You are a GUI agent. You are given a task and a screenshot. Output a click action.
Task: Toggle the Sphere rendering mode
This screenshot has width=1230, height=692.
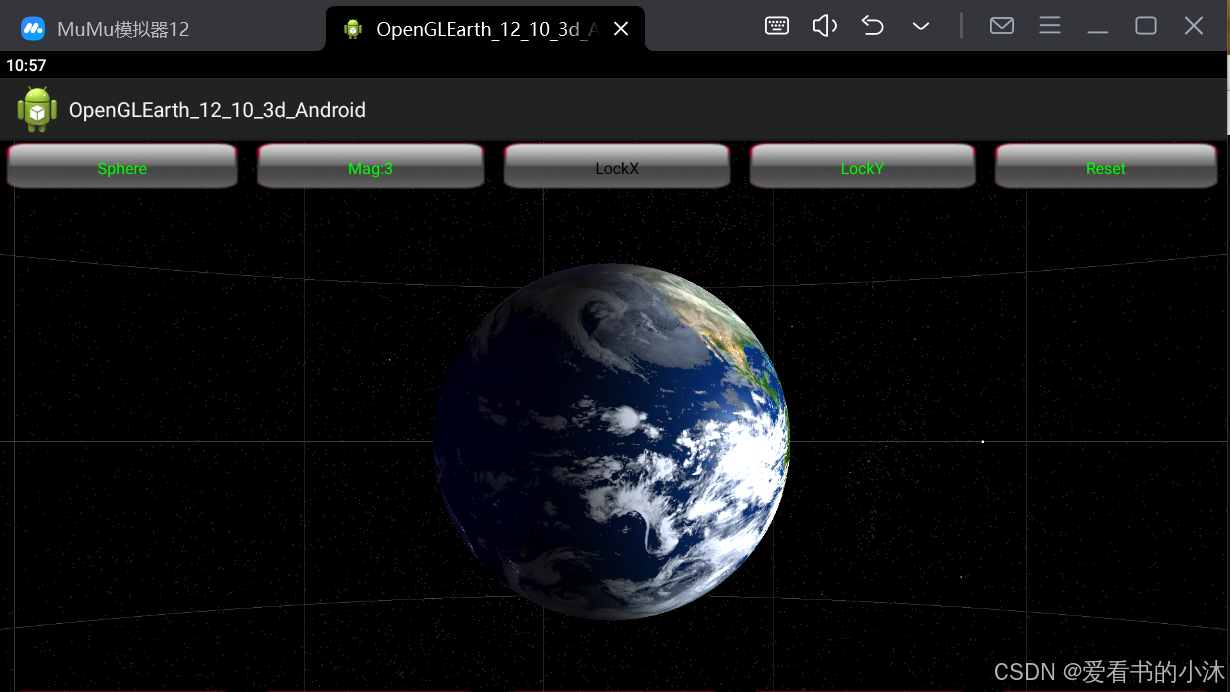coord(122,168)
